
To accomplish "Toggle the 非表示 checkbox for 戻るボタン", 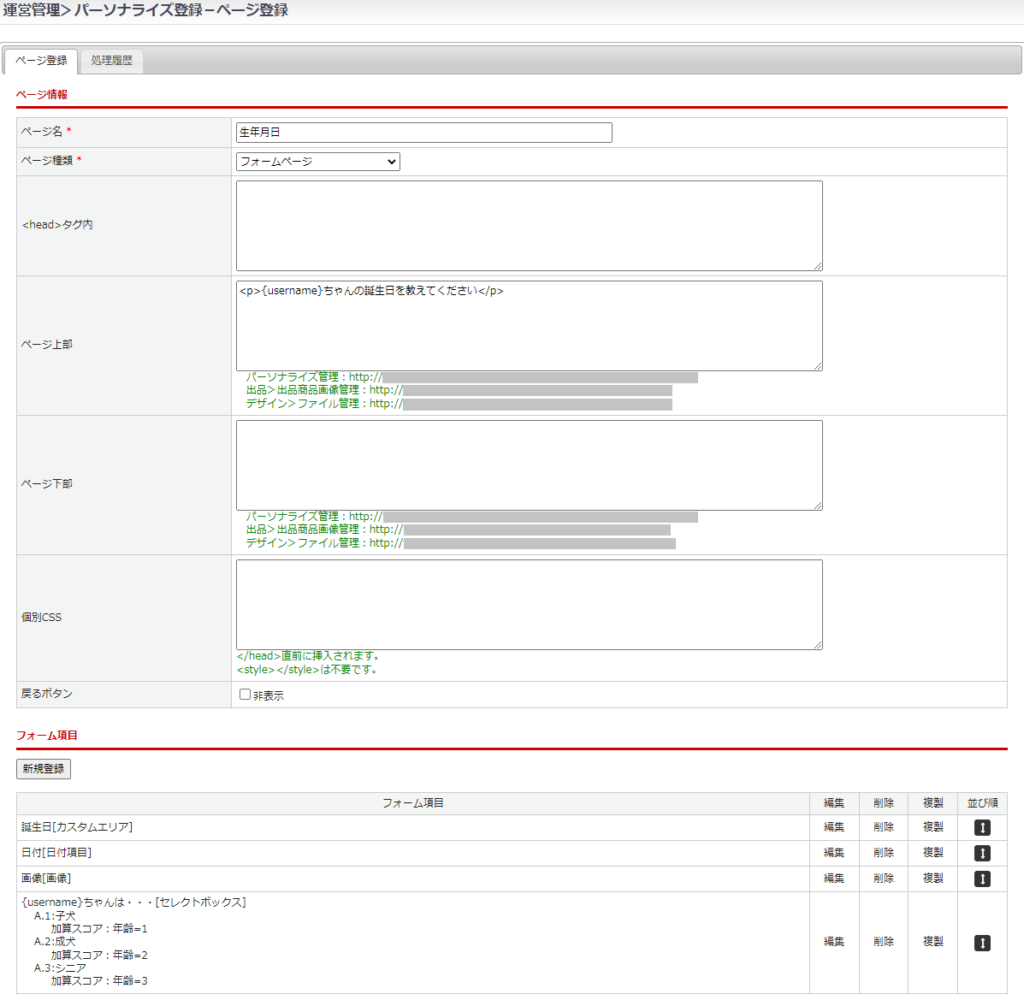I will [245, 695].
